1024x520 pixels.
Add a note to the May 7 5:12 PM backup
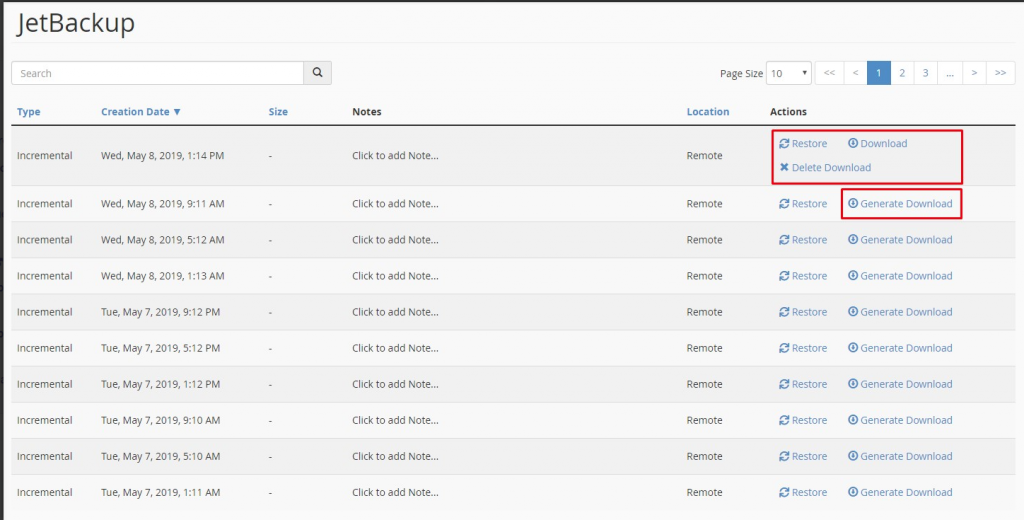(395, 348)
